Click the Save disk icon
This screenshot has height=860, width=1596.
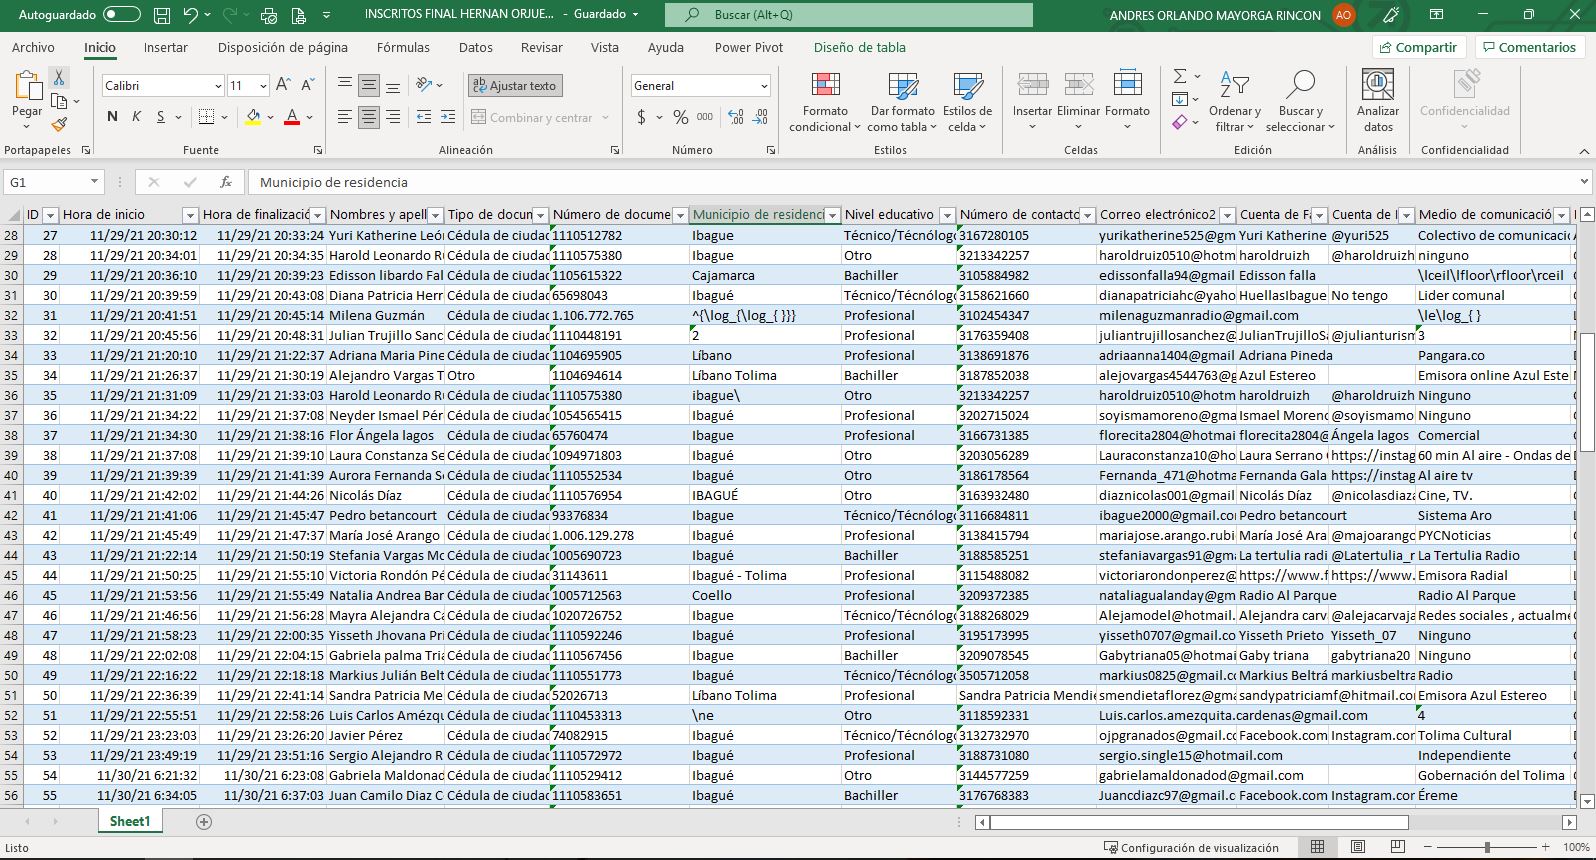[x=162, y=15]
